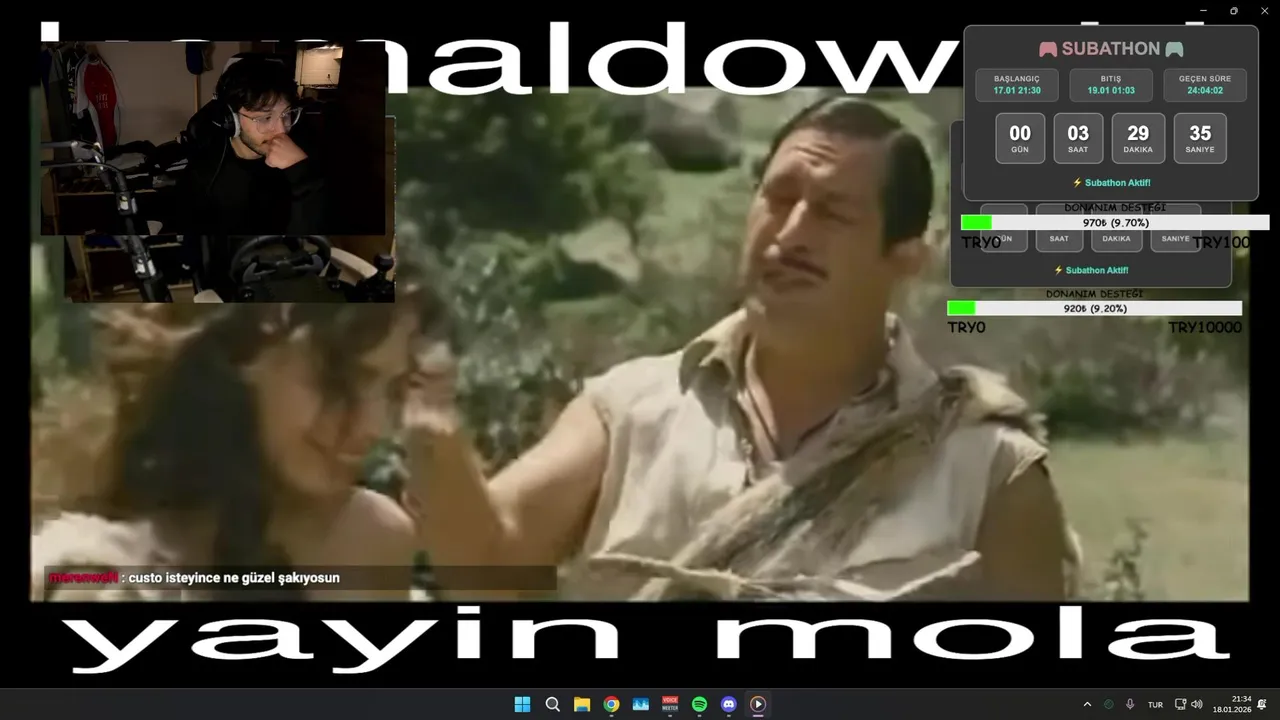Click the lower Subathon Aktif! status text
This screenshot has height=720, width=1280.
1091,270
